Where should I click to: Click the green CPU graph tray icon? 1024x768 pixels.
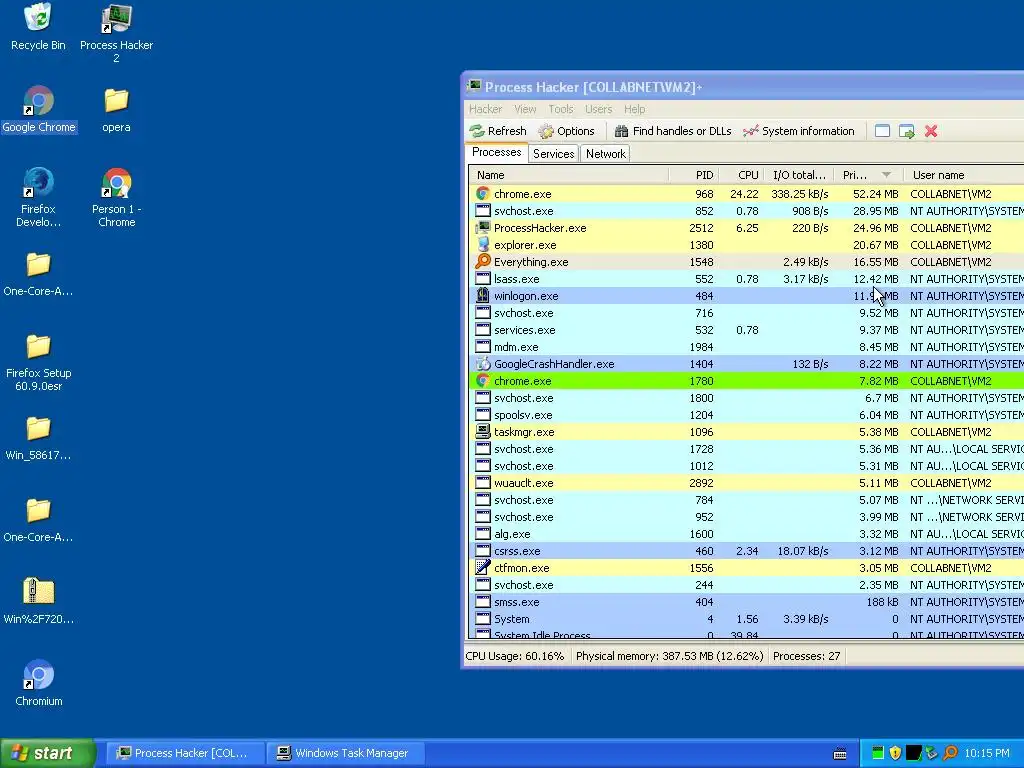point(878,753)
